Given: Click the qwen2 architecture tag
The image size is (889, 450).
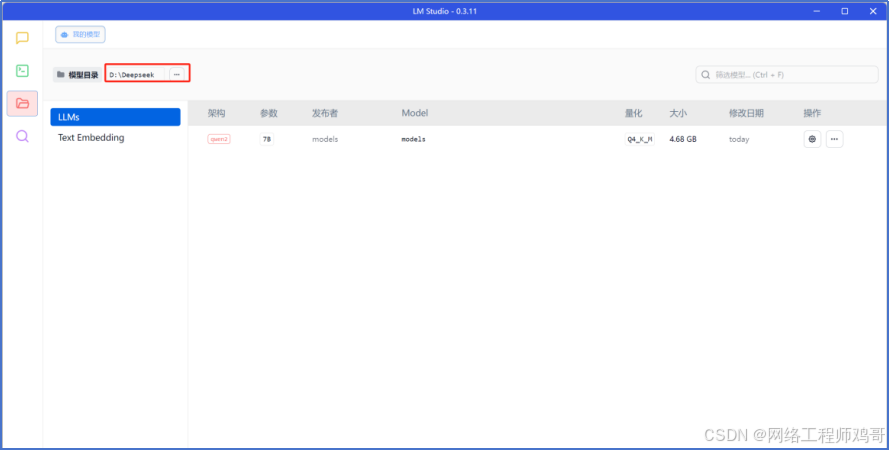Looking at the screenshot, I should 219,139.
